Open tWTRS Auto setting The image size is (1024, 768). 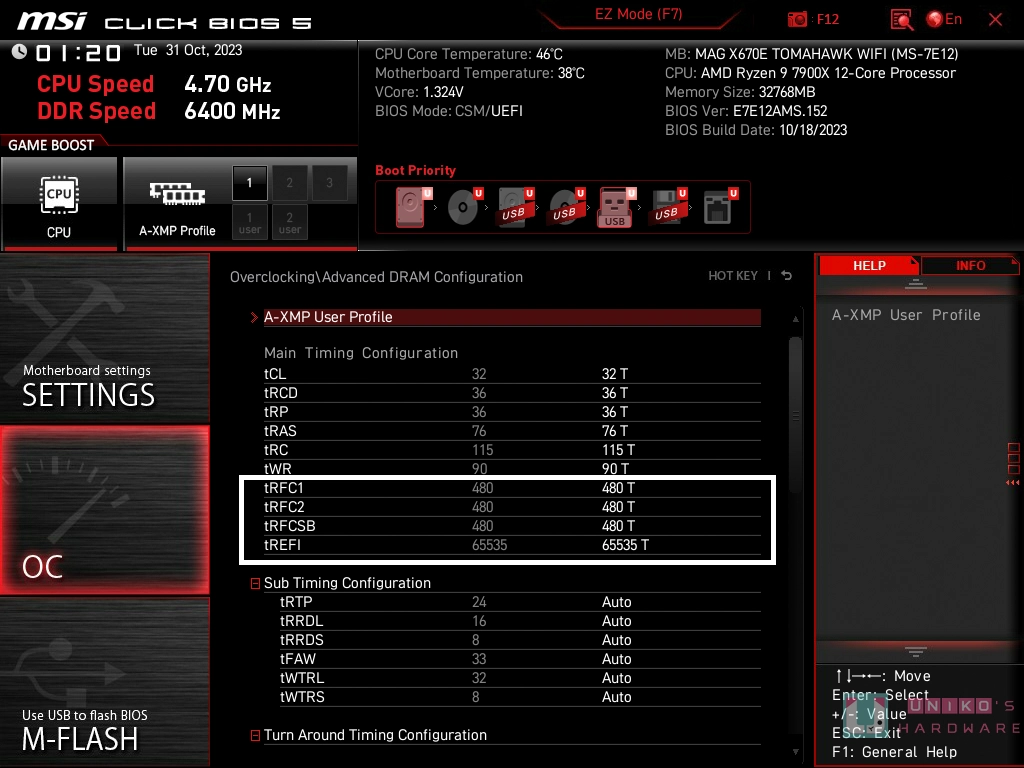(616, 697)
